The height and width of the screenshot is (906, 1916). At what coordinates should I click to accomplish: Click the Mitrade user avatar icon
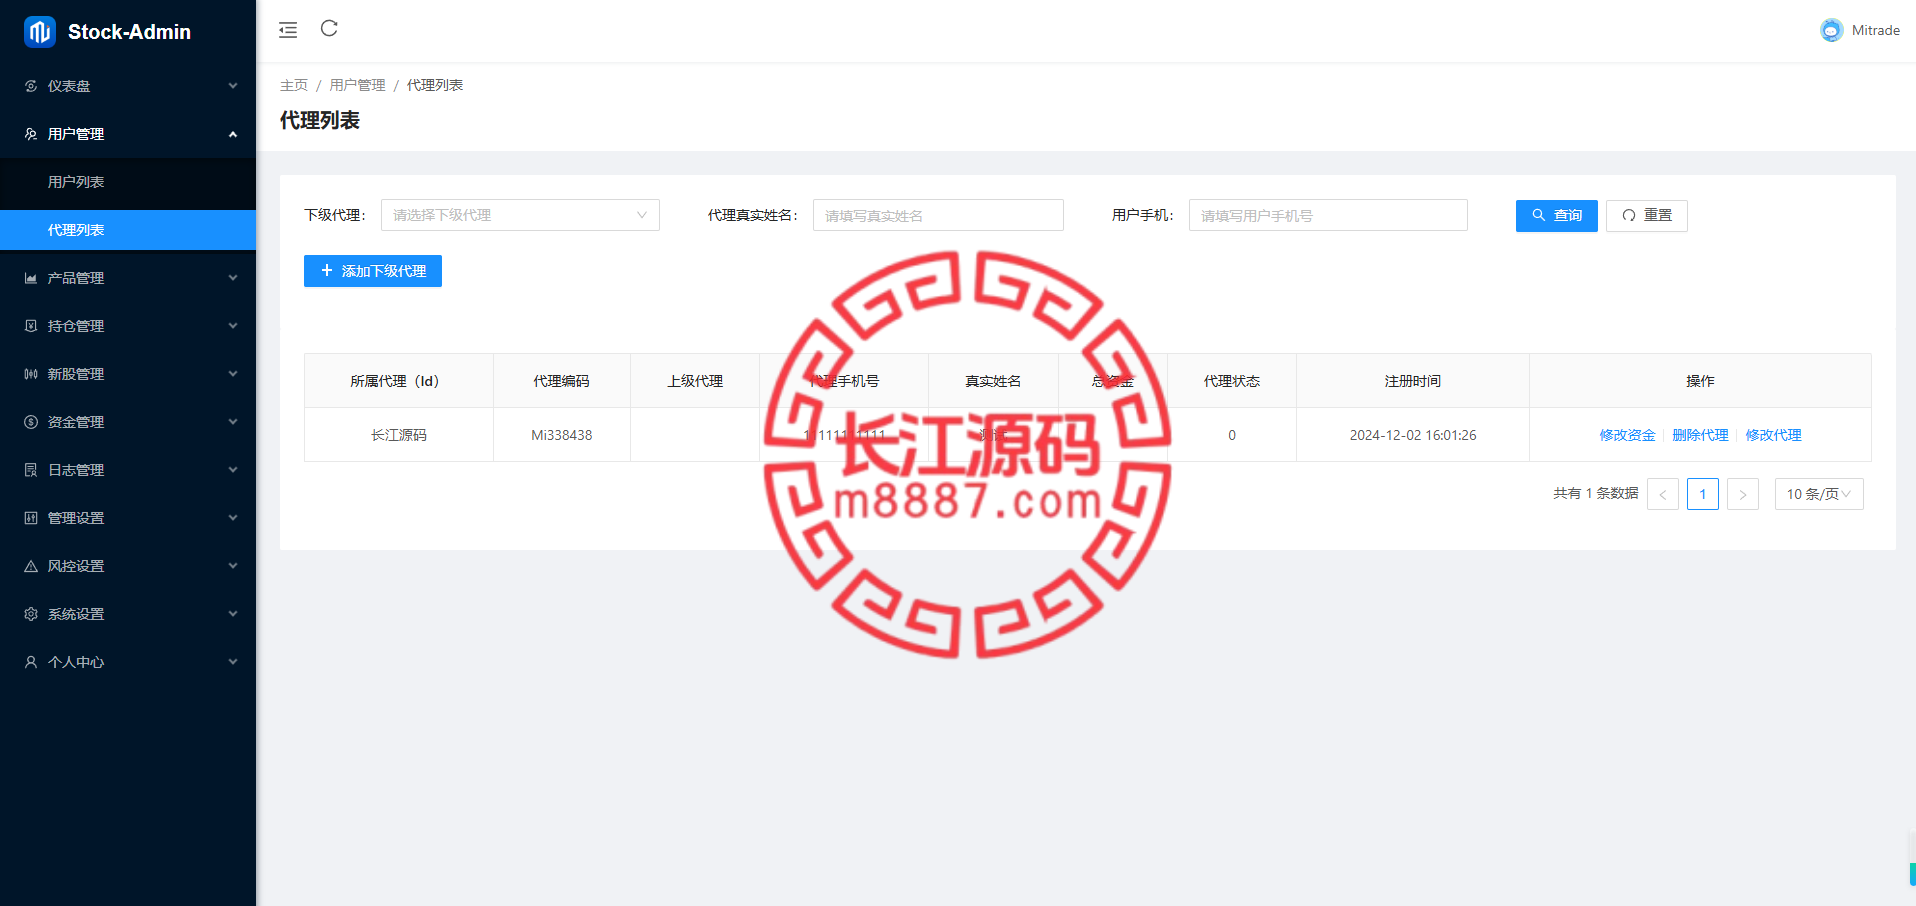point(1831,30)
